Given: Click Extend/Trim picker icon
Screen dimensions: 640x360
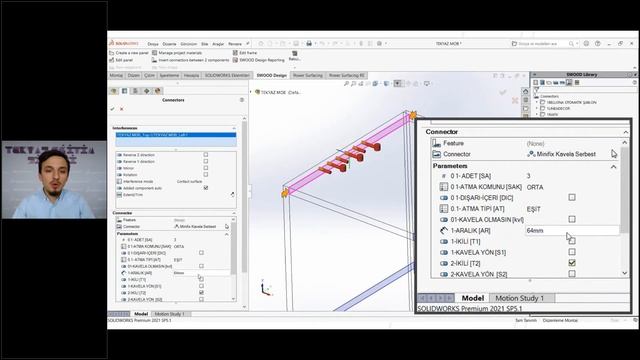Looking at the screenshot, I should [232, 195].
